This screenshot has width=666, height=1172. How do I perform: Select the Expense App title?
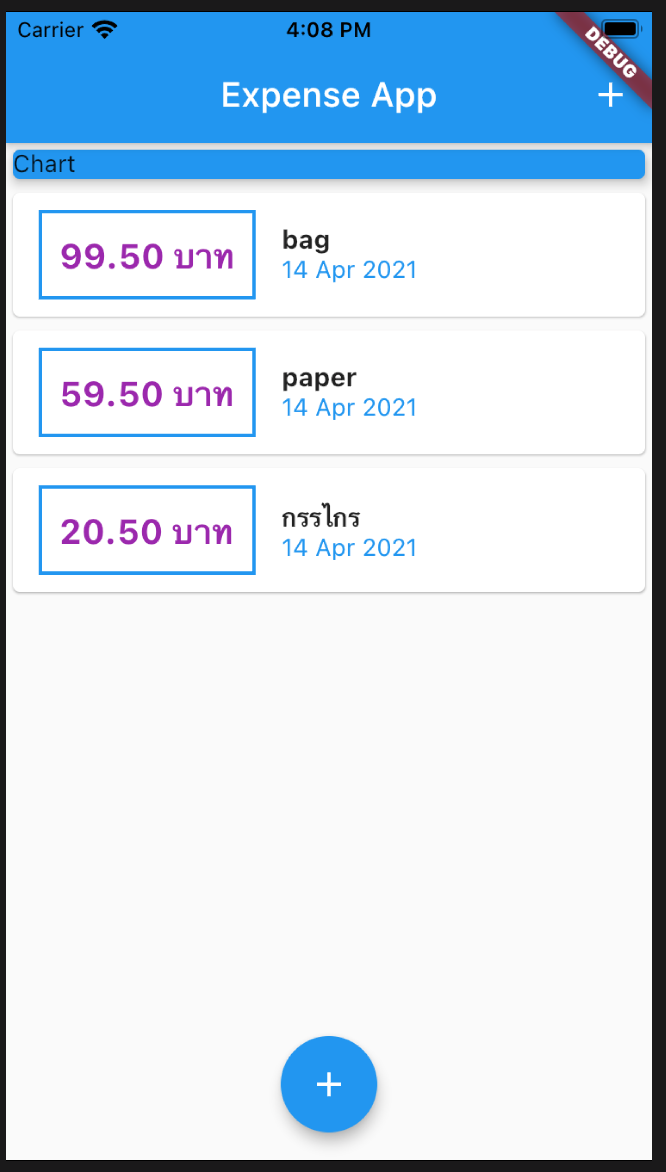[329, 95]
